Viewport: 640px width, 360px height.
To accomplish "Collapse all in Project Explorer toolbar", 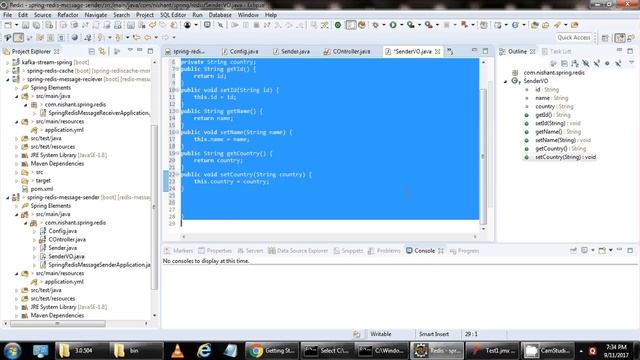I will pos(91,51).
